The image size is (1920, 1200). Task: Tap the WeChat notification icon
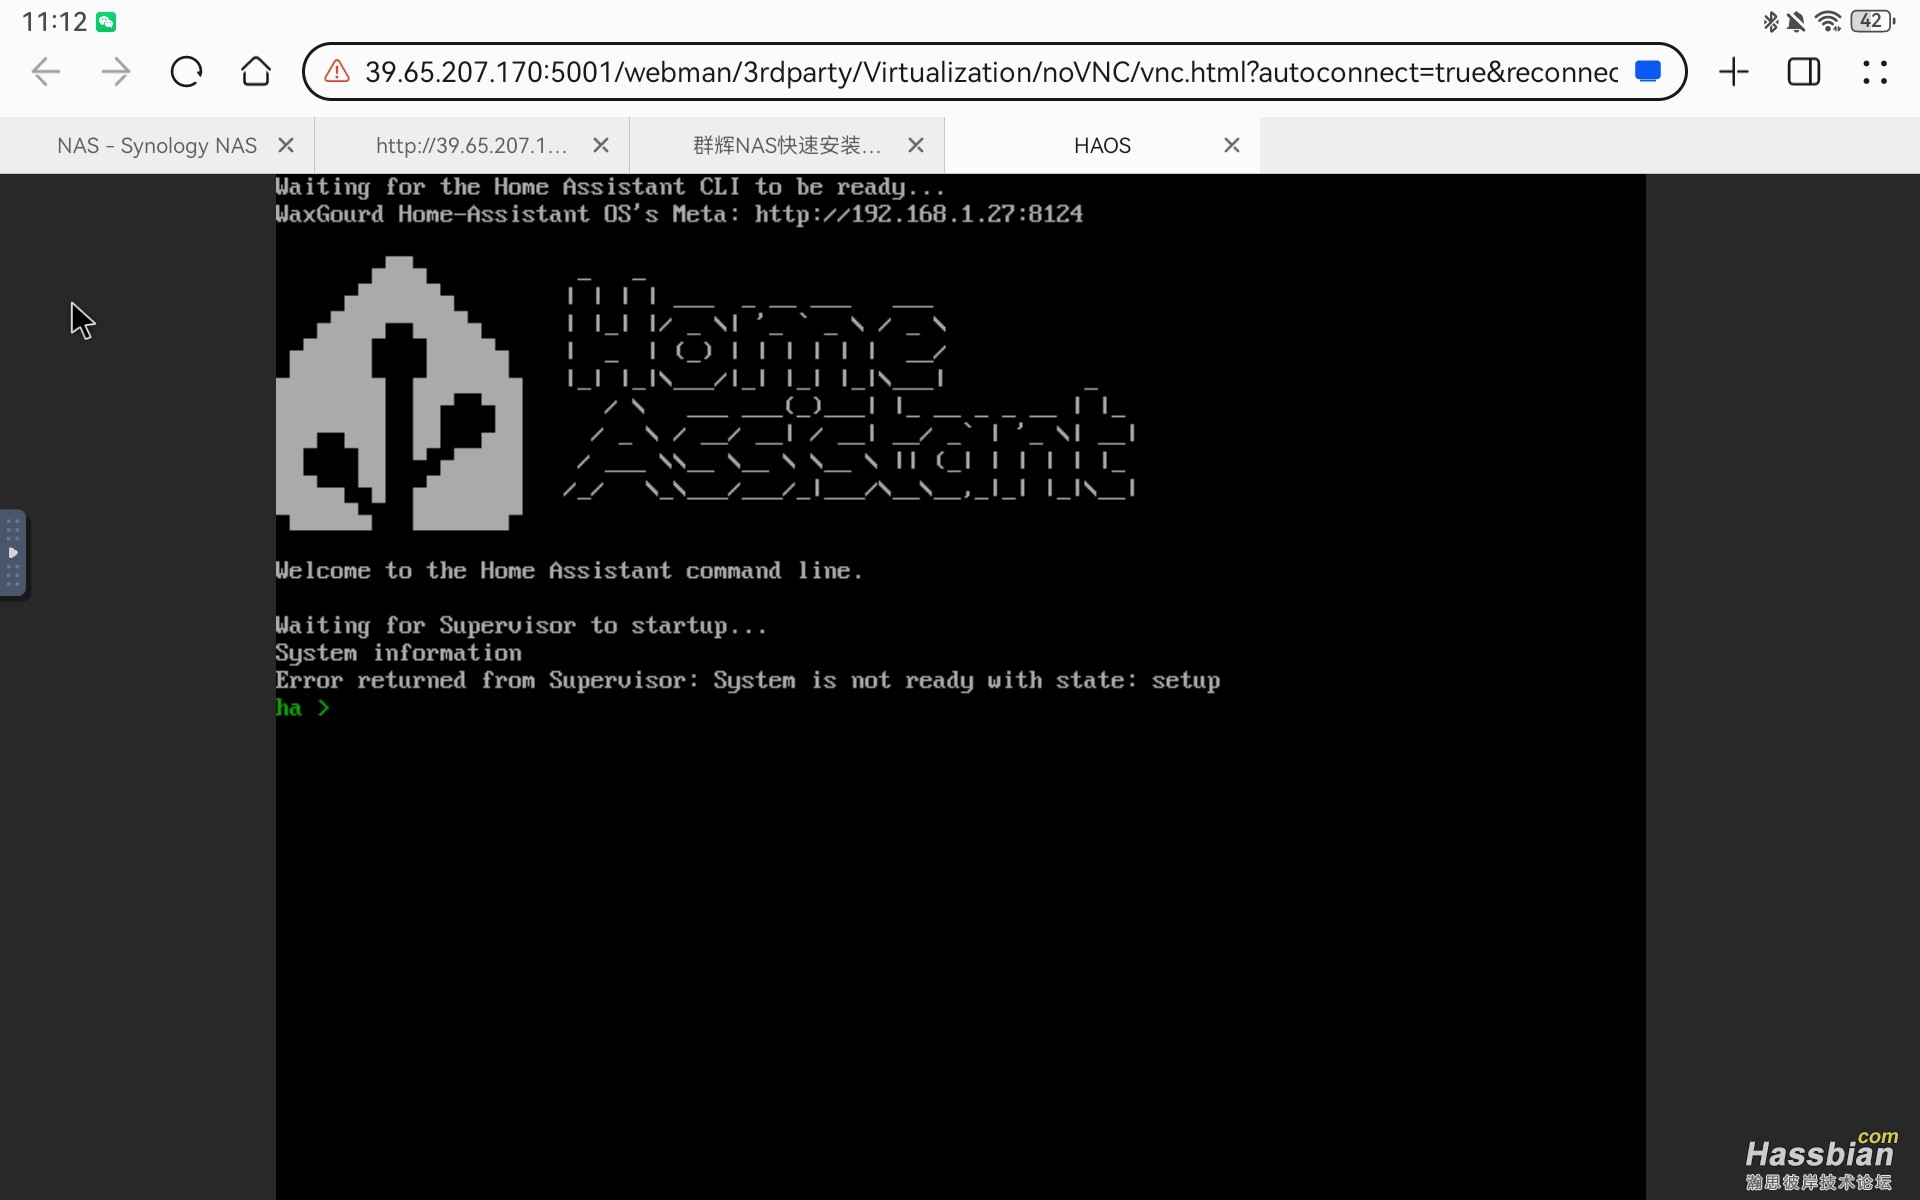[106, 21]
